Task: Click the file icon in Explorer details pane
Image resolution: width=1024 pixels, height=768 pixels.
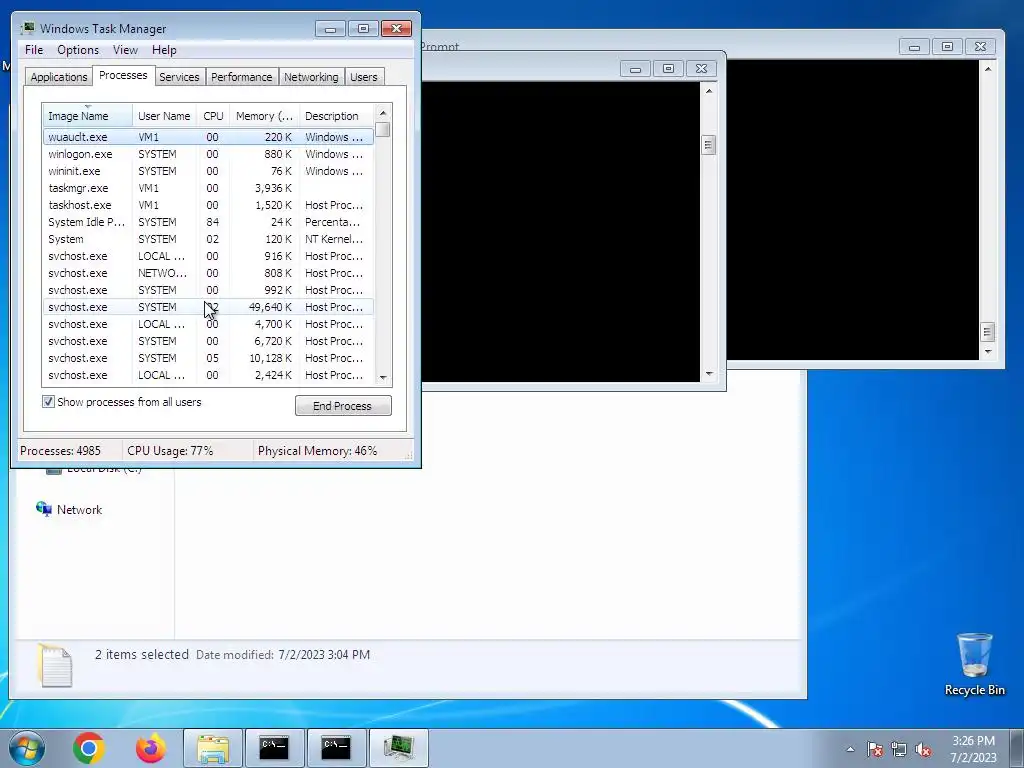Action: tap(55, 665)
